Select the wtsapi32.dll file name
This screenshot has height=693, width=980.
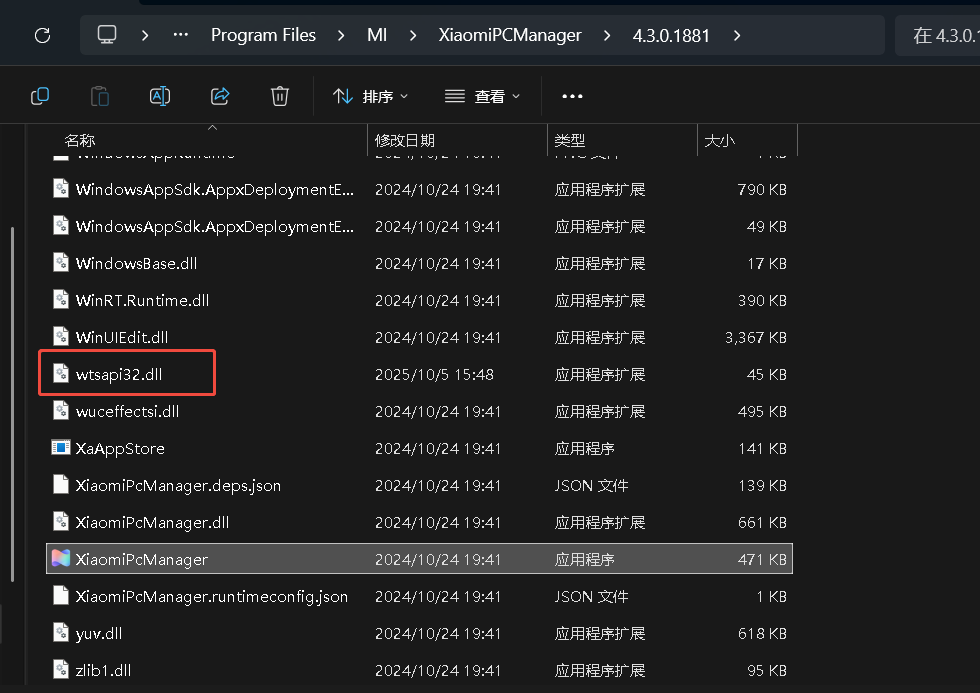tap(119, 374)
